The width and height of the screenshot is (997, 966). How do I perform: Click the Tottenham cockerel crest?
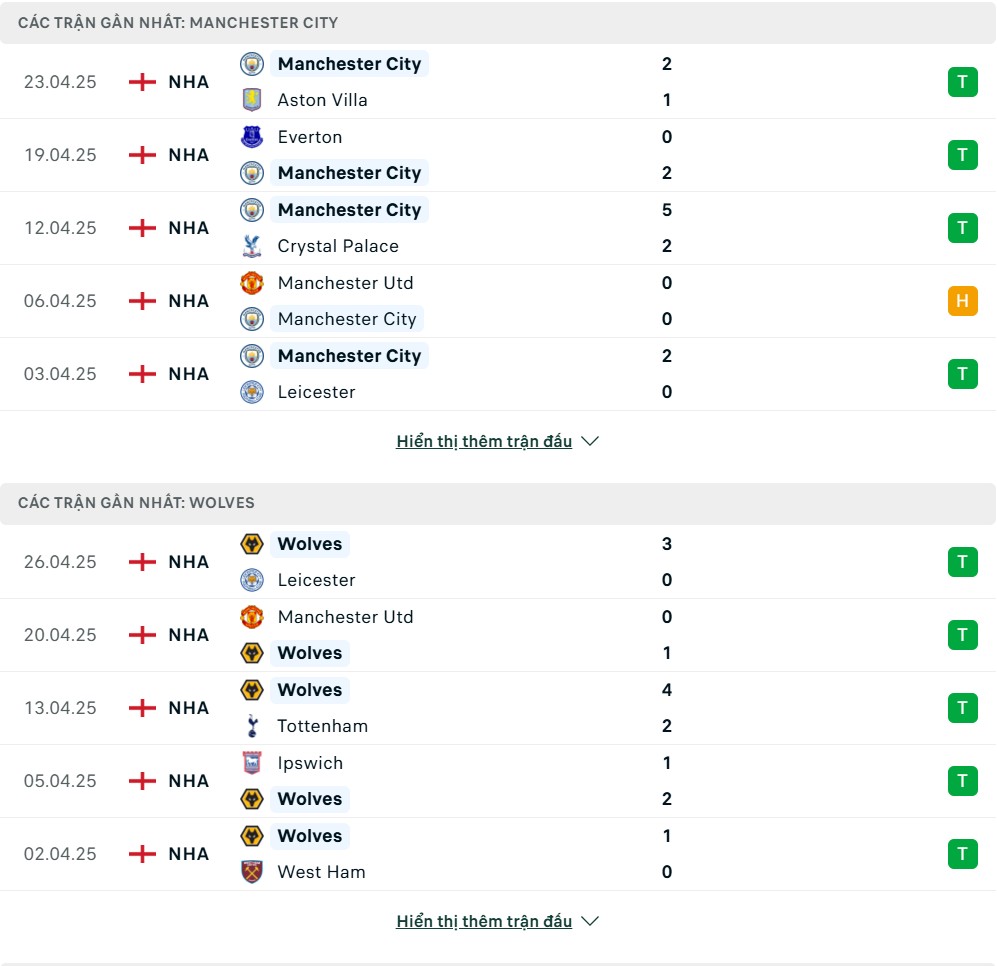click(252, 726)
